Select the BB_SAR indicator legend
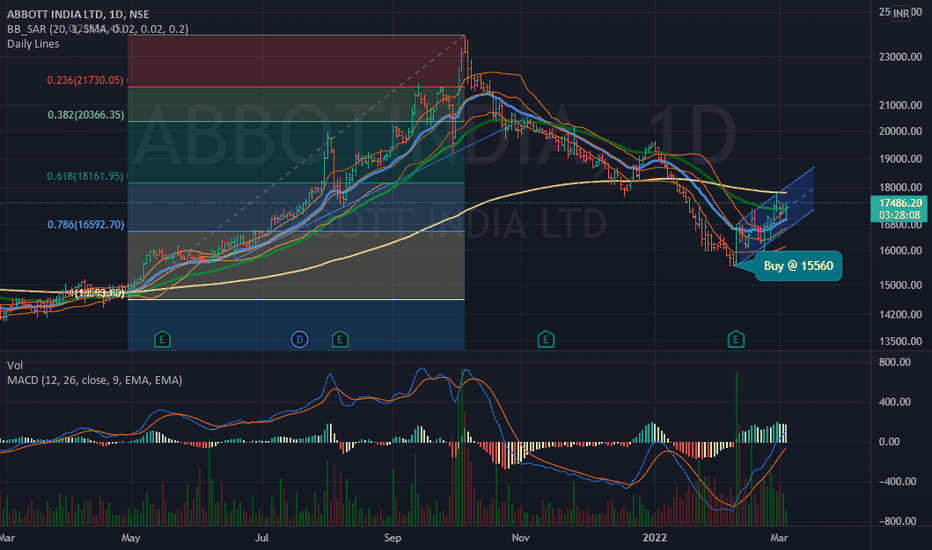 click(97, 29)
